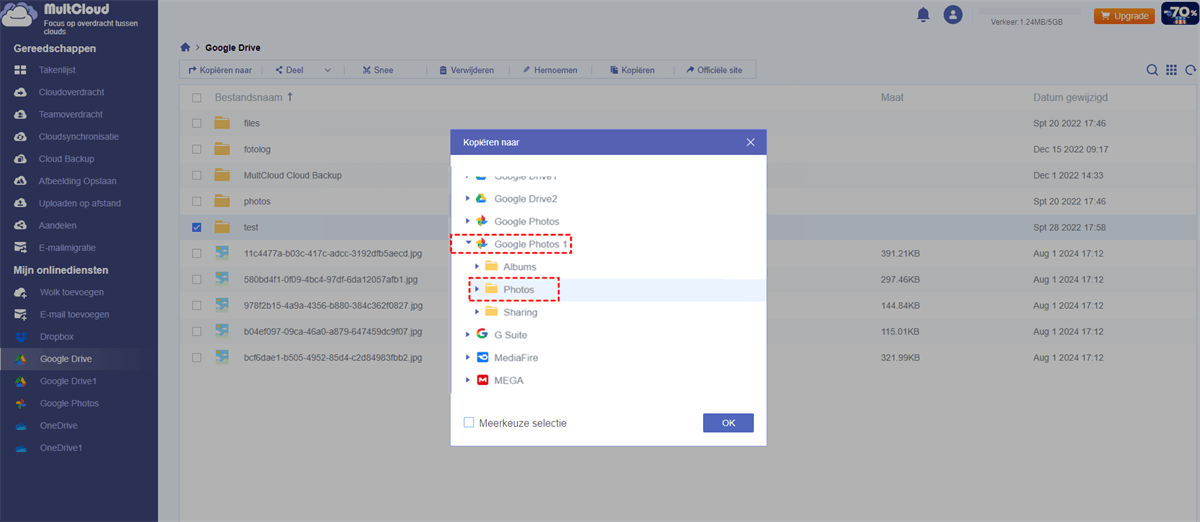
Task: Click Aandelen share icon
Action: coord(20,225)
